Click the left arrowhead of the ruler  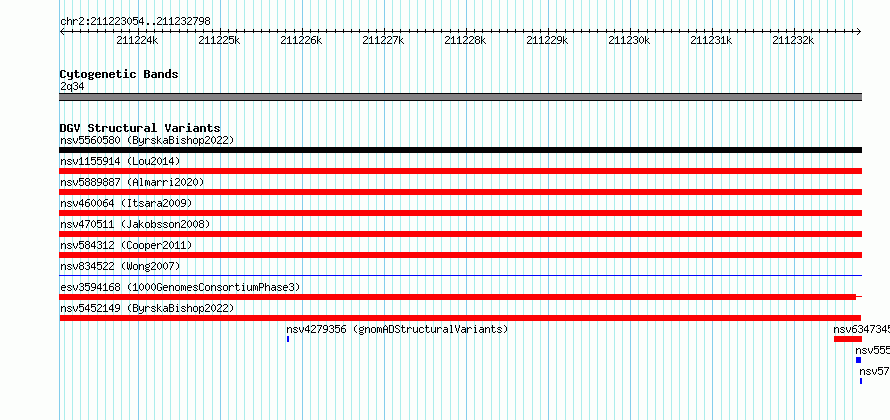[62, 31]
